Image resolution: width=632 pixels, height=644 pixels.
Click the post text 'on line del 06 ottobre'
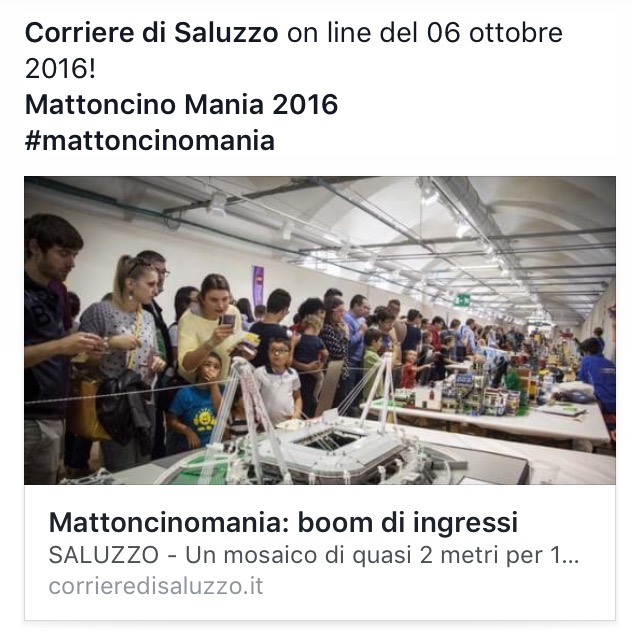click(425, 32)
